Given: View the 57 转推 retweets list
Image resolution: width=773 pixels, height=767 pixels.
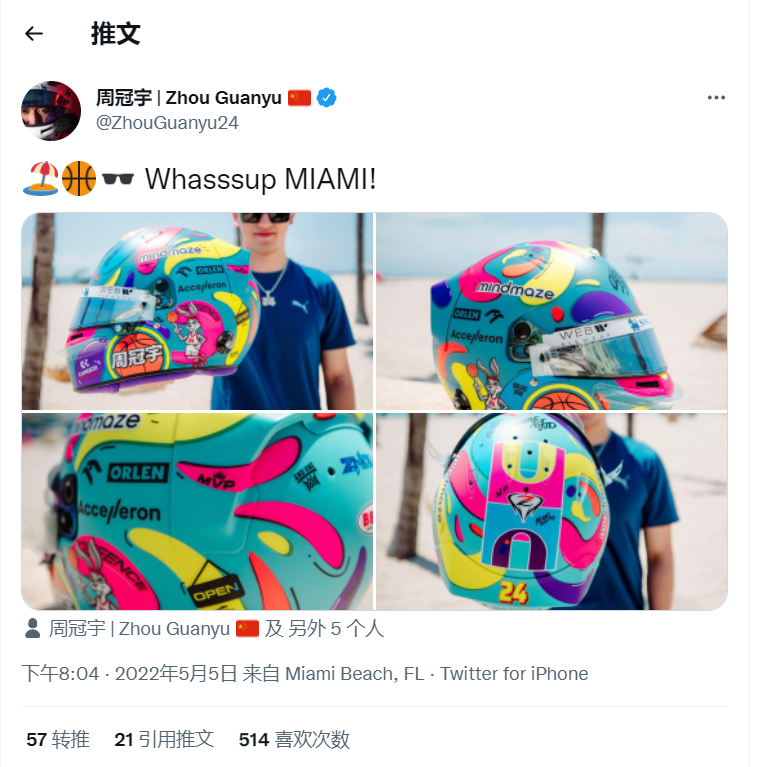Looking at the screenshot, I should tap(58, 740).
